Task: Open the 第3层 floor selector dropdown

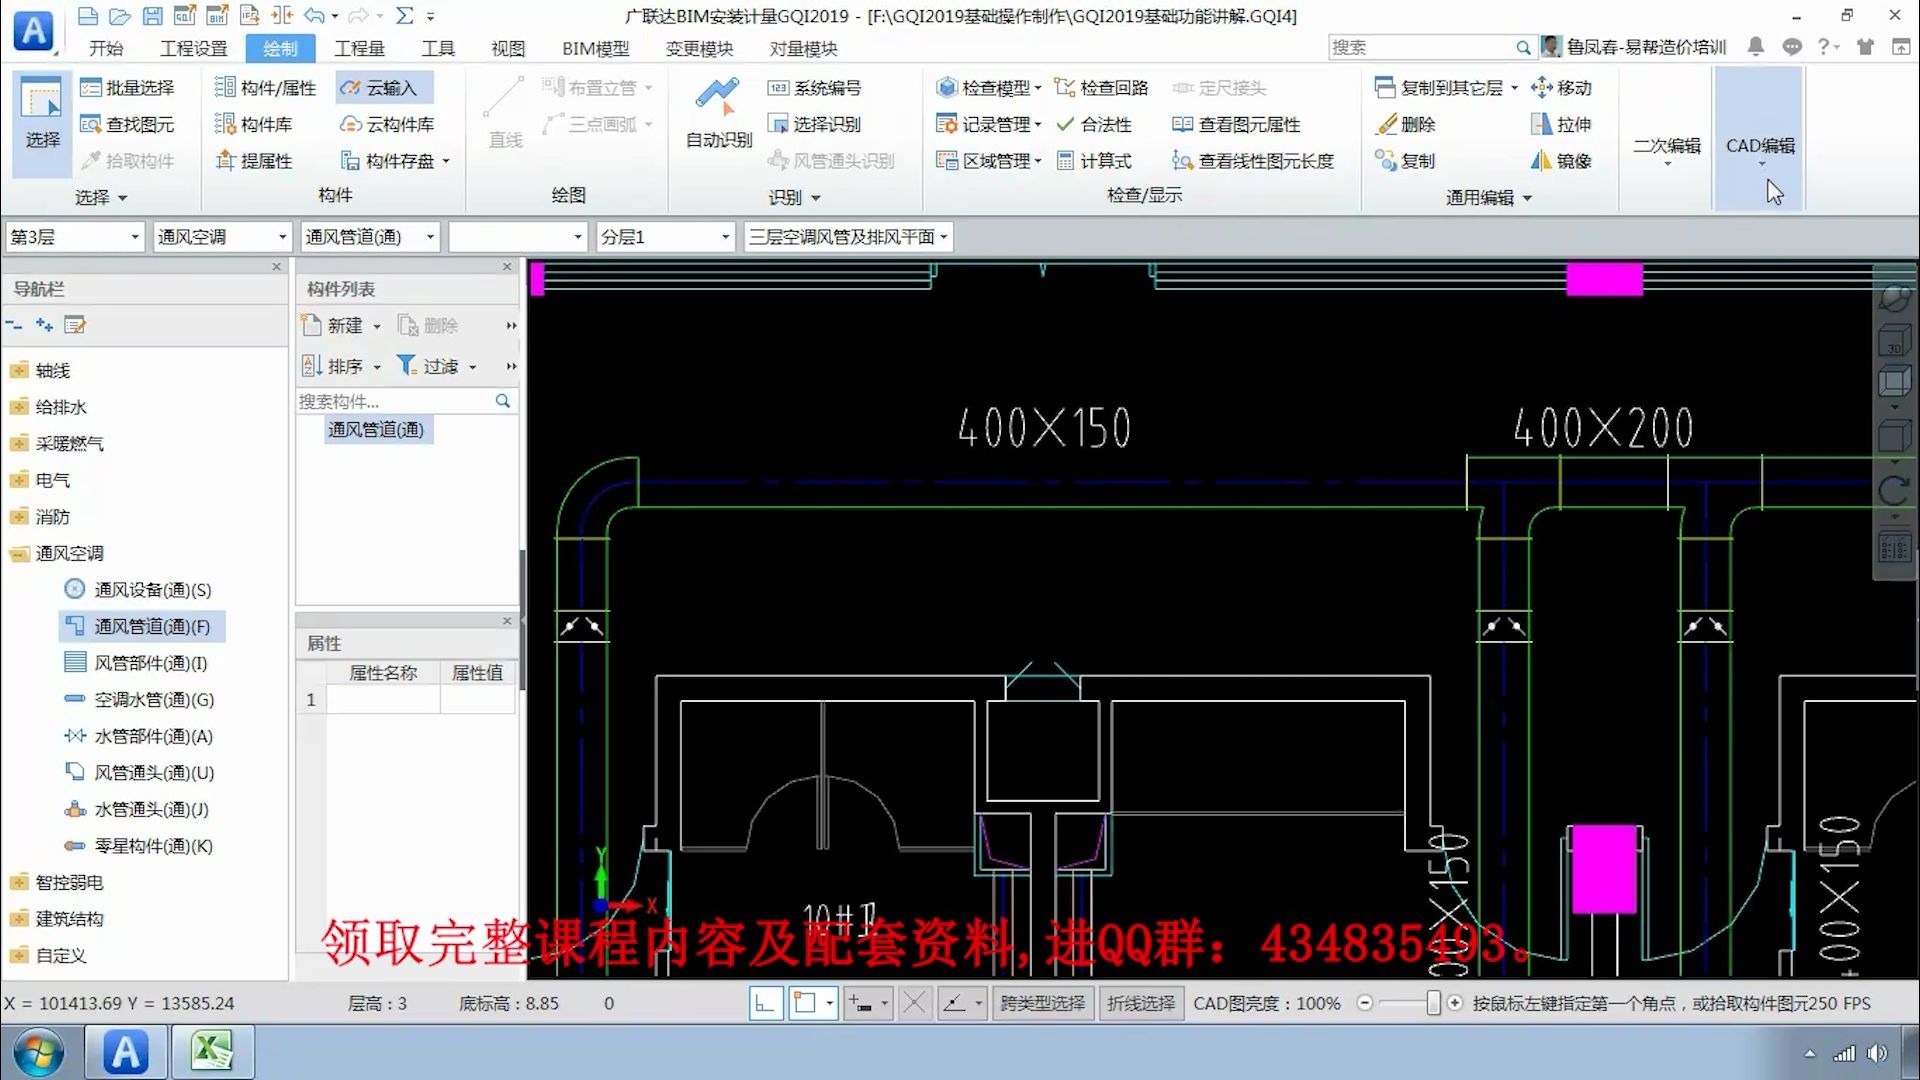Action: click(136, 236)
